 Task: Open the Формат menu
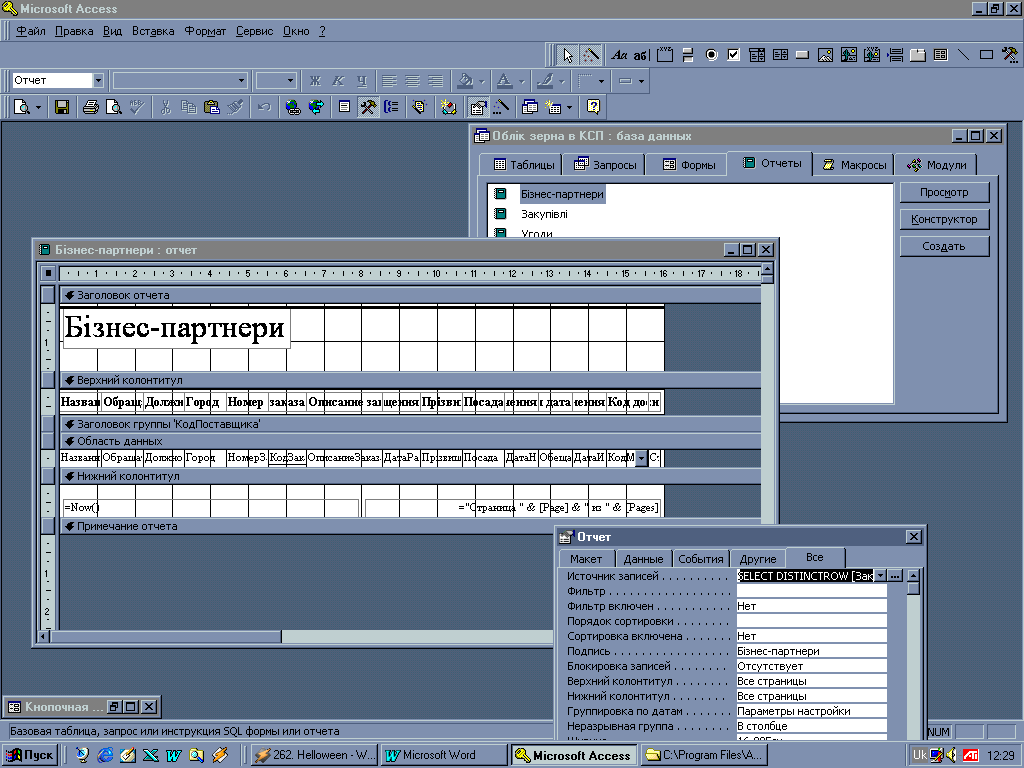[205, 31]
